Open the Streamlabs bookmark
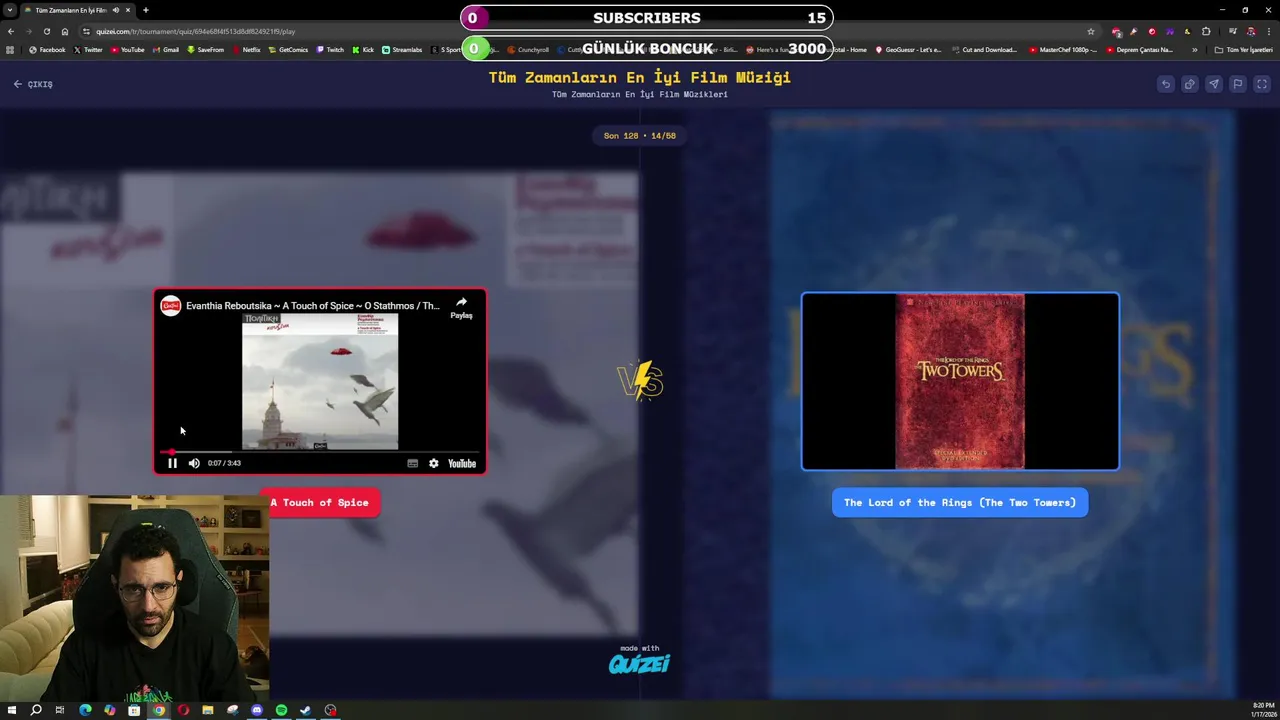The image size is (1280, 720). click(x=402, y=49)
